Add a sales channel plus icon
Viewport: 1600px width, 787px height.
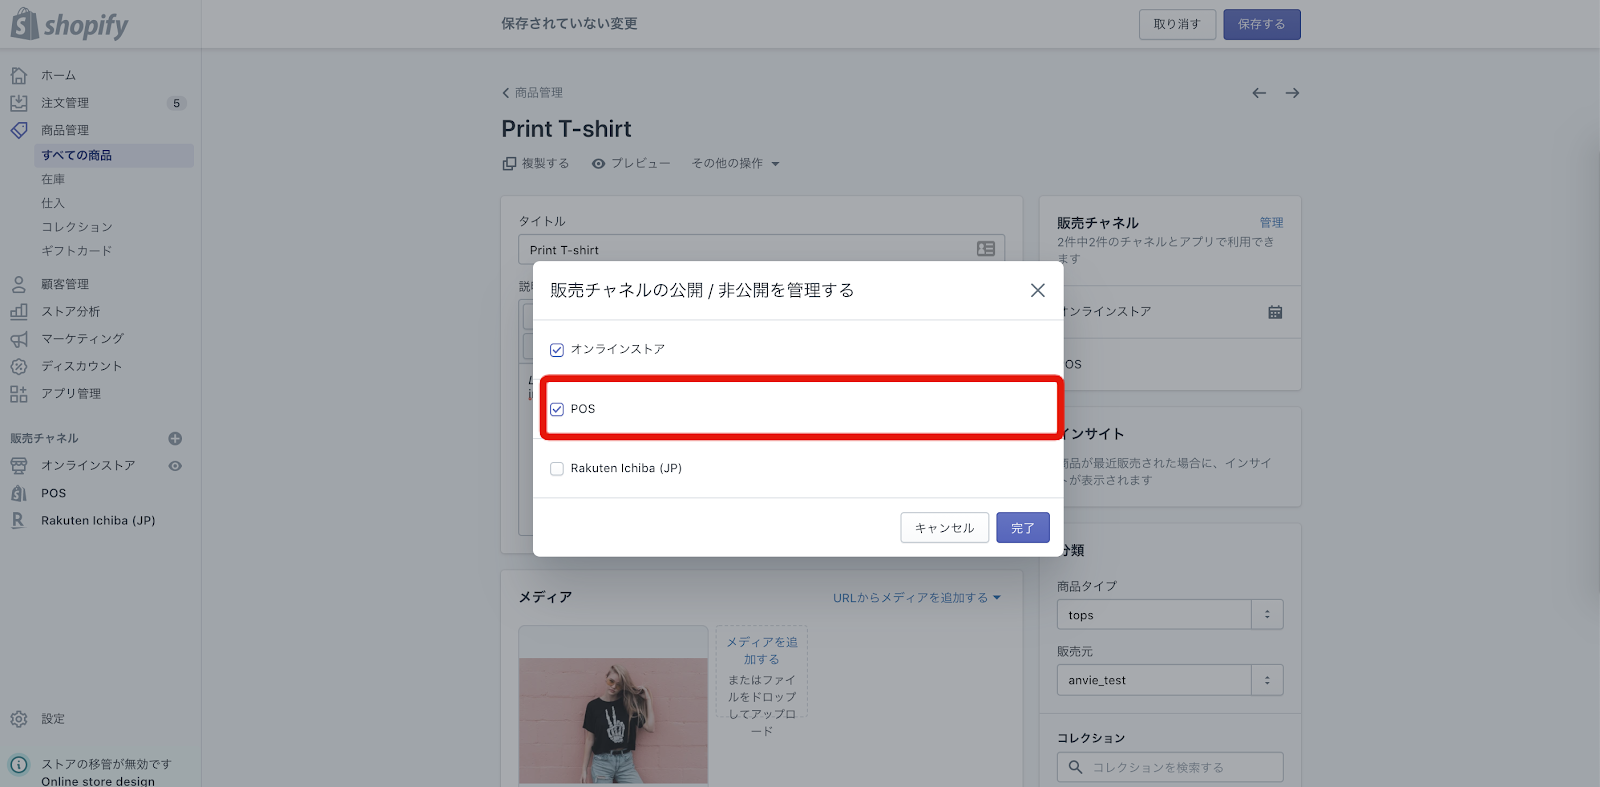(x=175, y=438)
